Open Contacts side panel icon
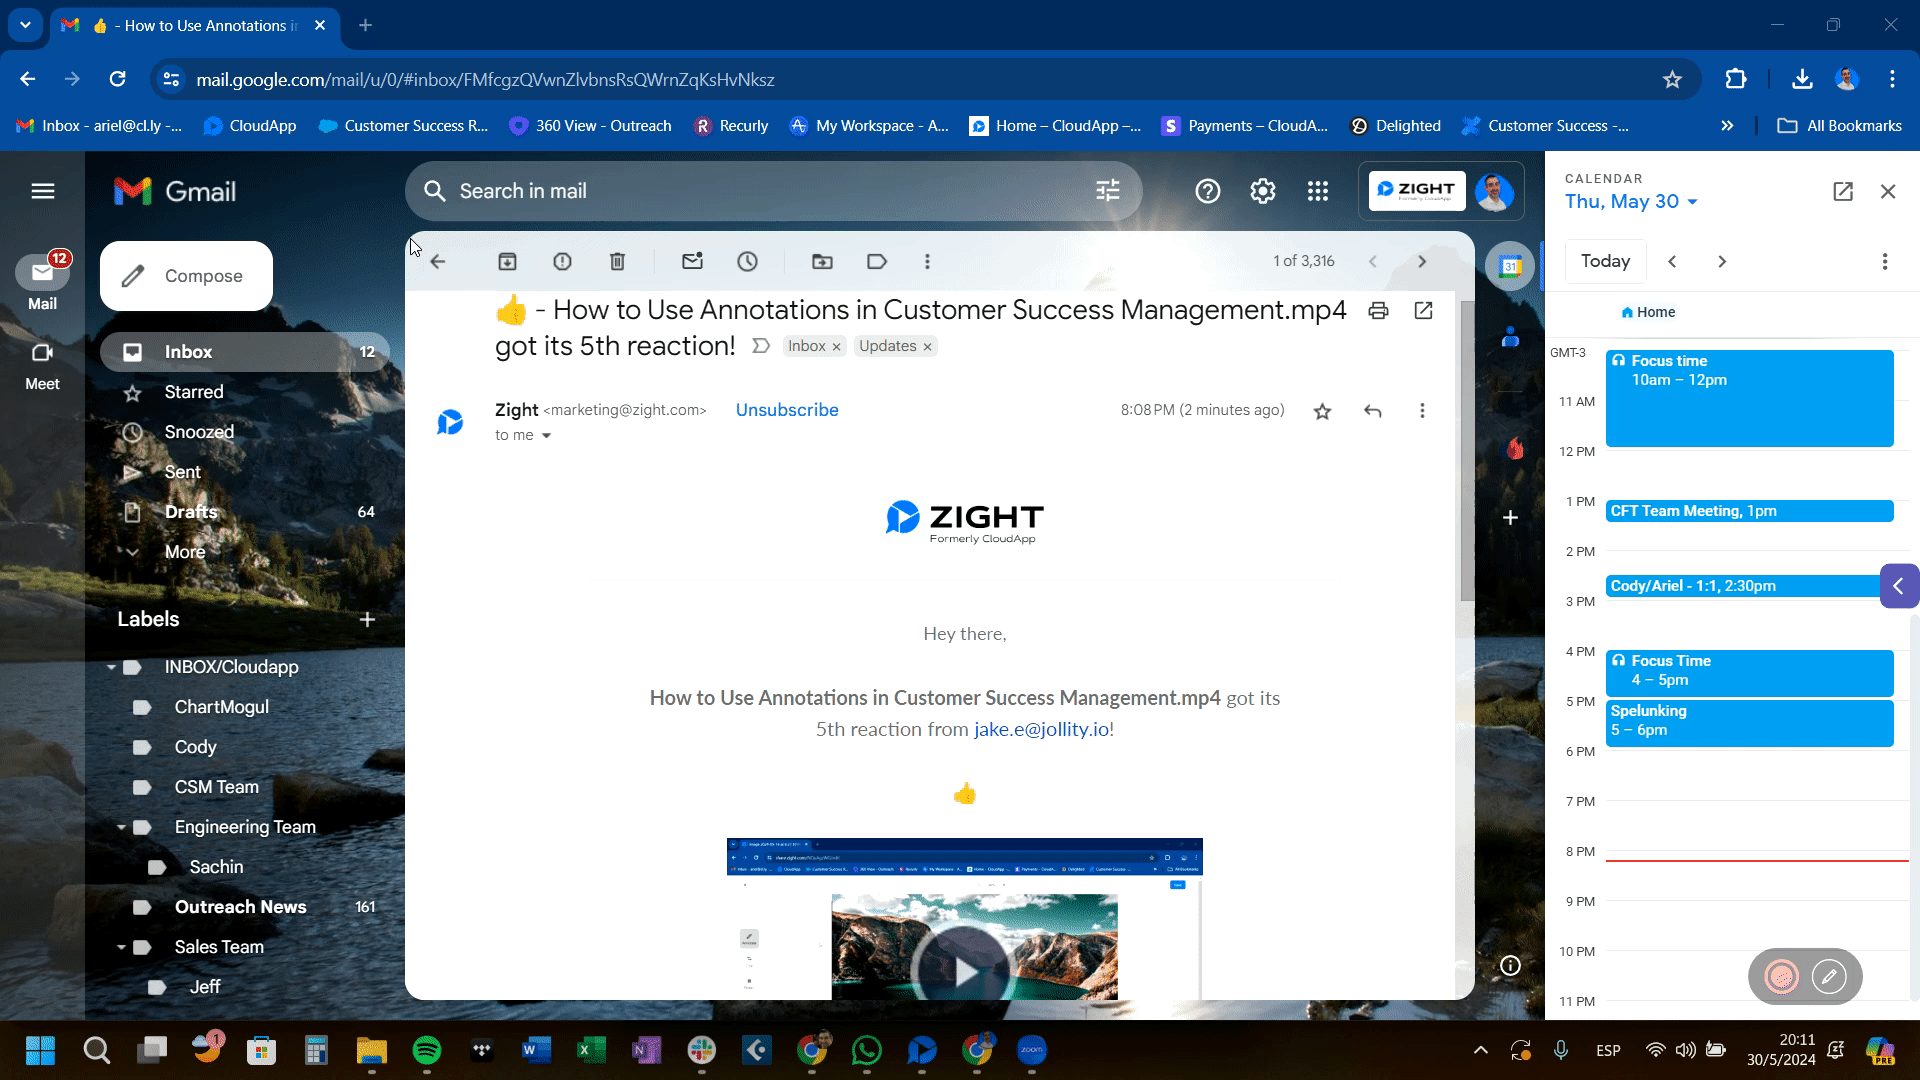 pyautogui.click(x=1510, y=338)
